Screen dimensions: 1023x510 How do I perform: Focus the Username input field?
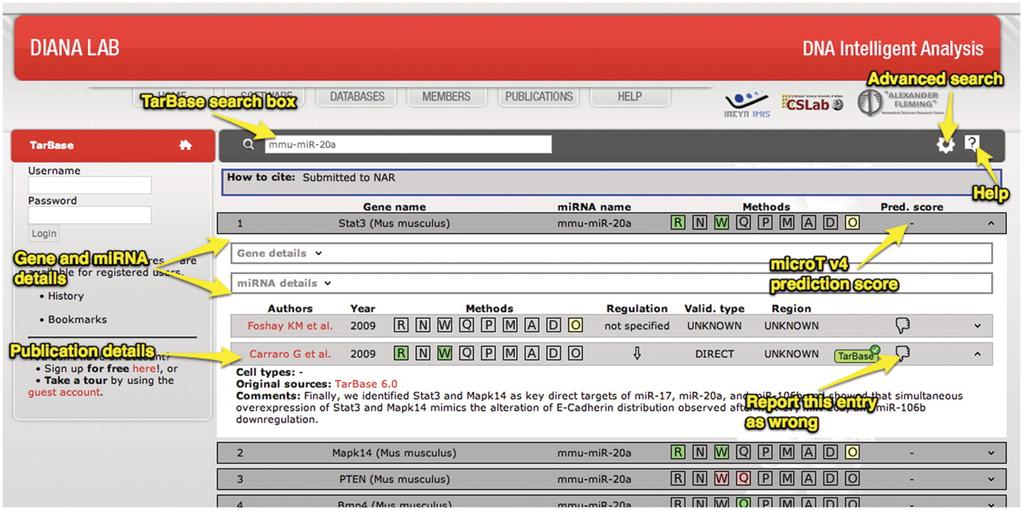tap(89, 185)
